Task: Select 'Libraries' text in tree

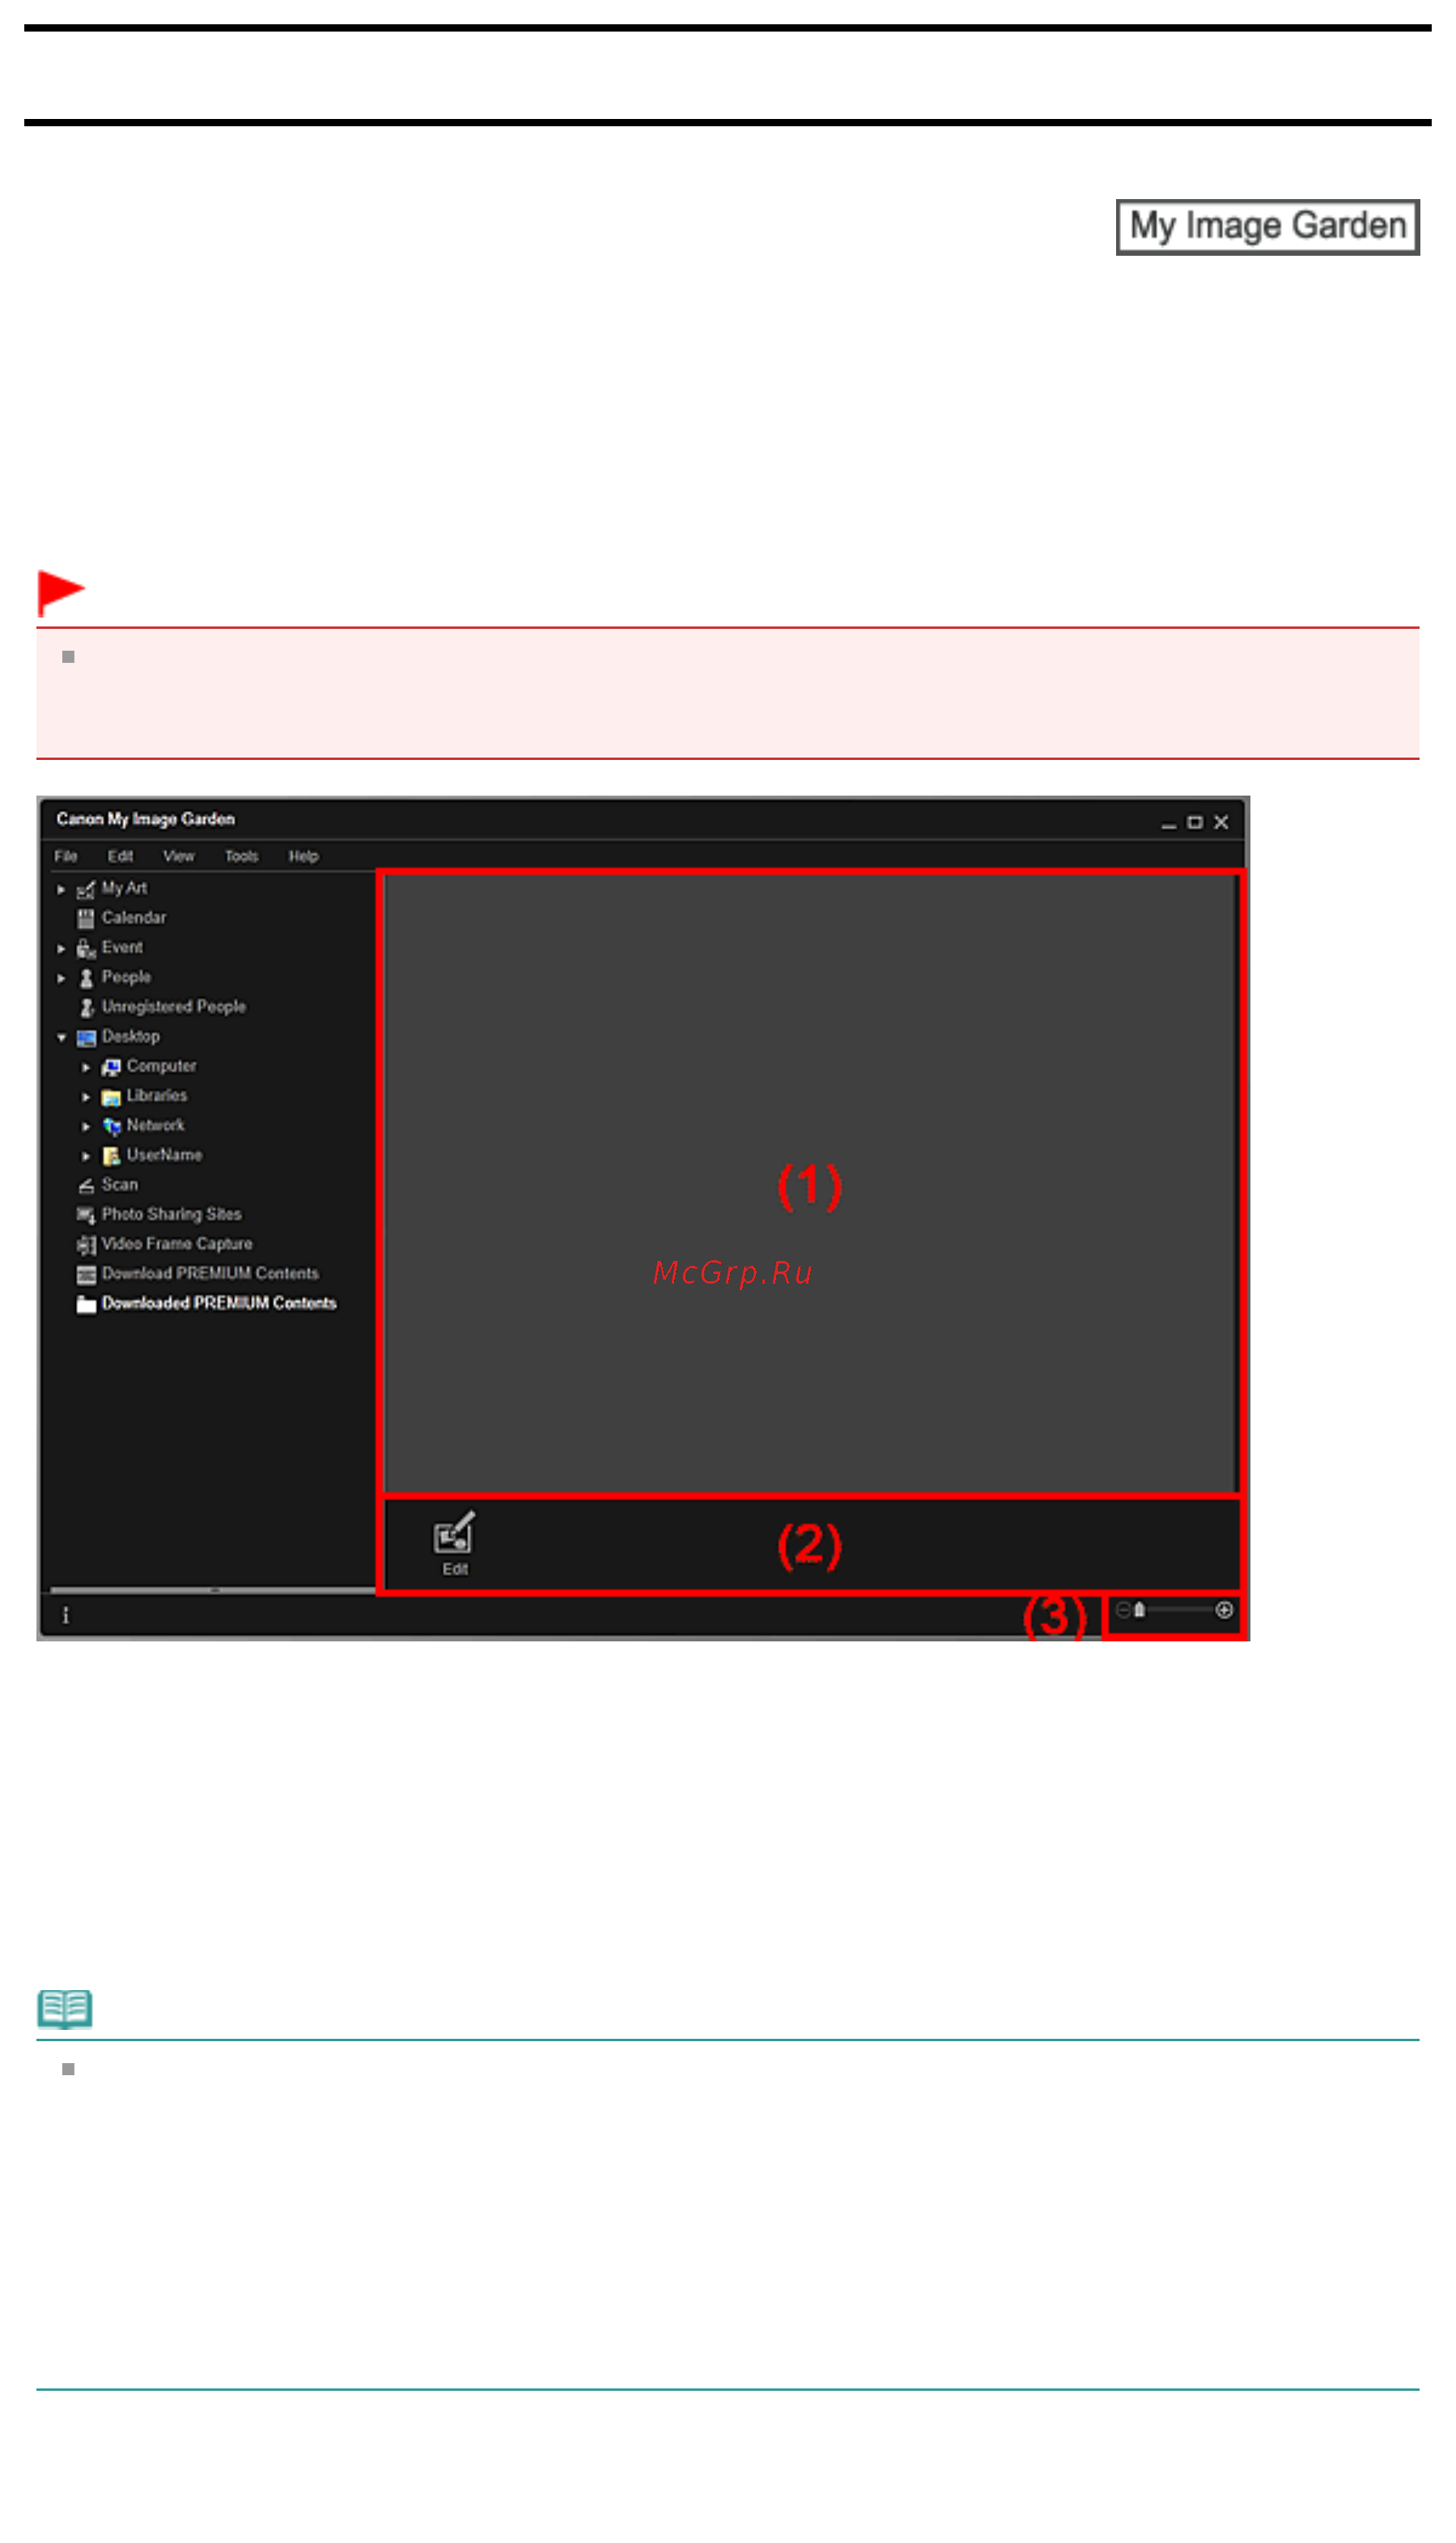Action: tap(157, 1096)
